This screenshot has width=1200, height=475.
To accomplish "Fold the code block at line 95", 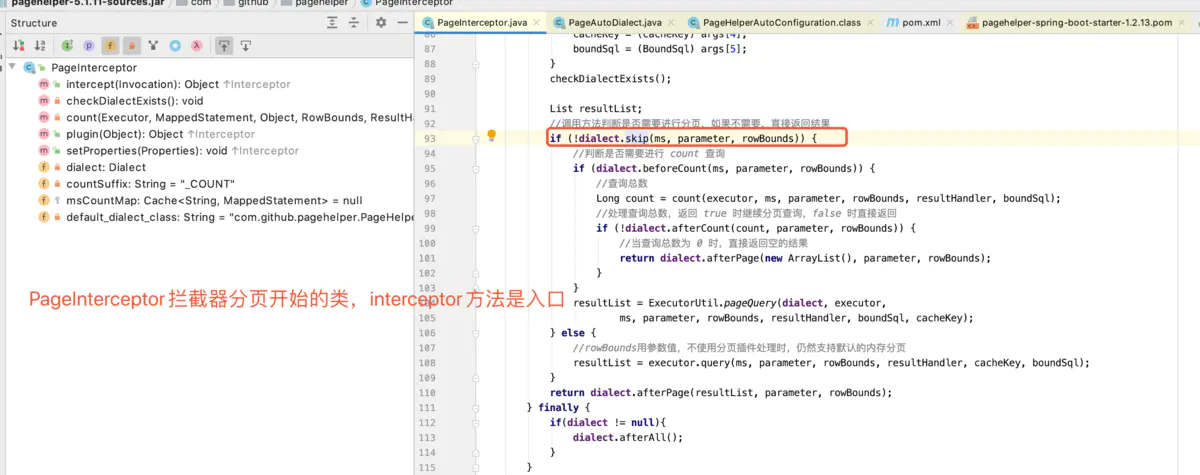I will click(x=475, y=168).
